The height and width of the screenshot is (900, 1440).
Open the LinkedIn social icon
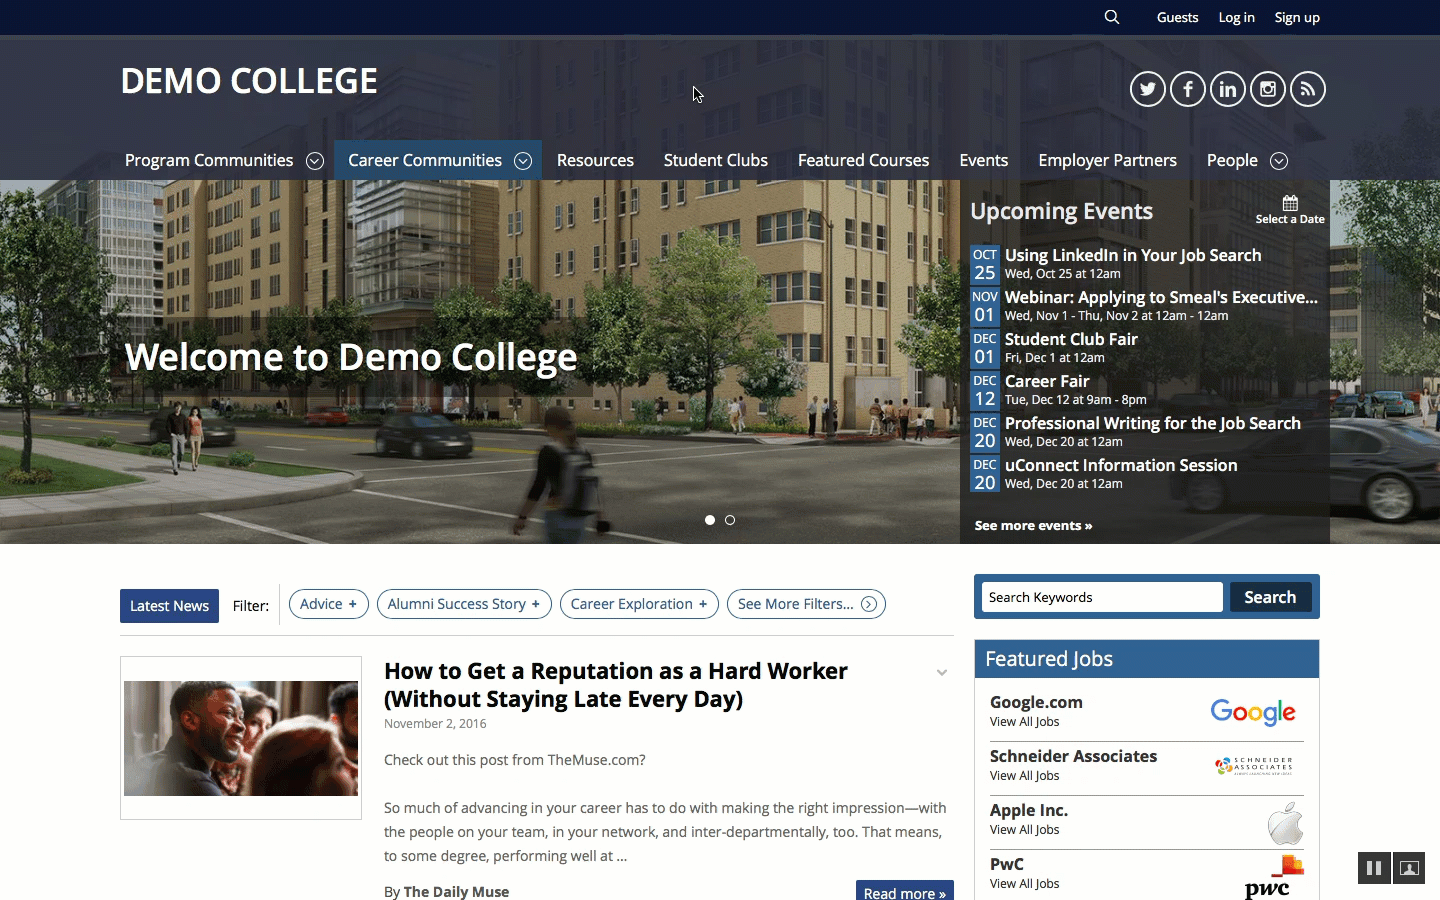[1227, 89]
